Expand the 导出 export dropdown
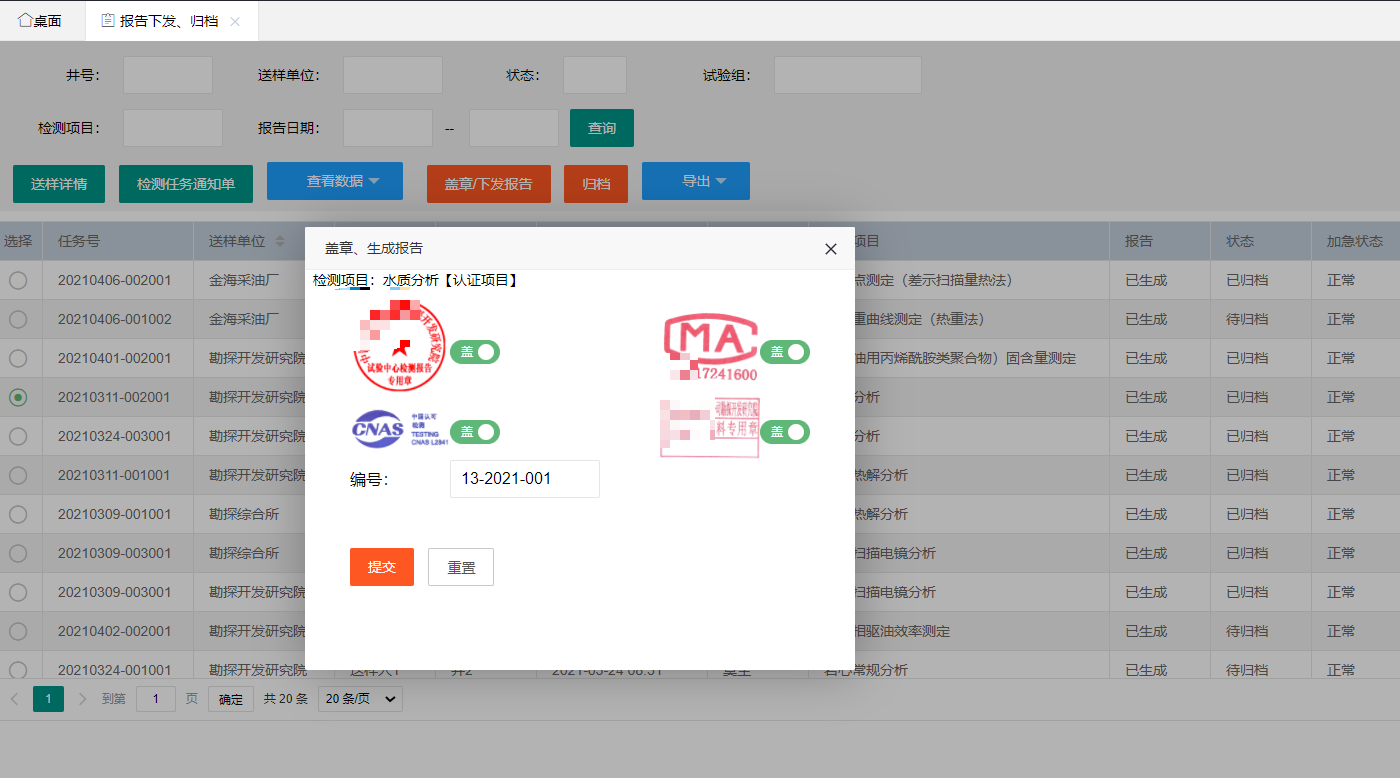The height and width of the screenshot is (778, 1400). click(x=695, y=181)
